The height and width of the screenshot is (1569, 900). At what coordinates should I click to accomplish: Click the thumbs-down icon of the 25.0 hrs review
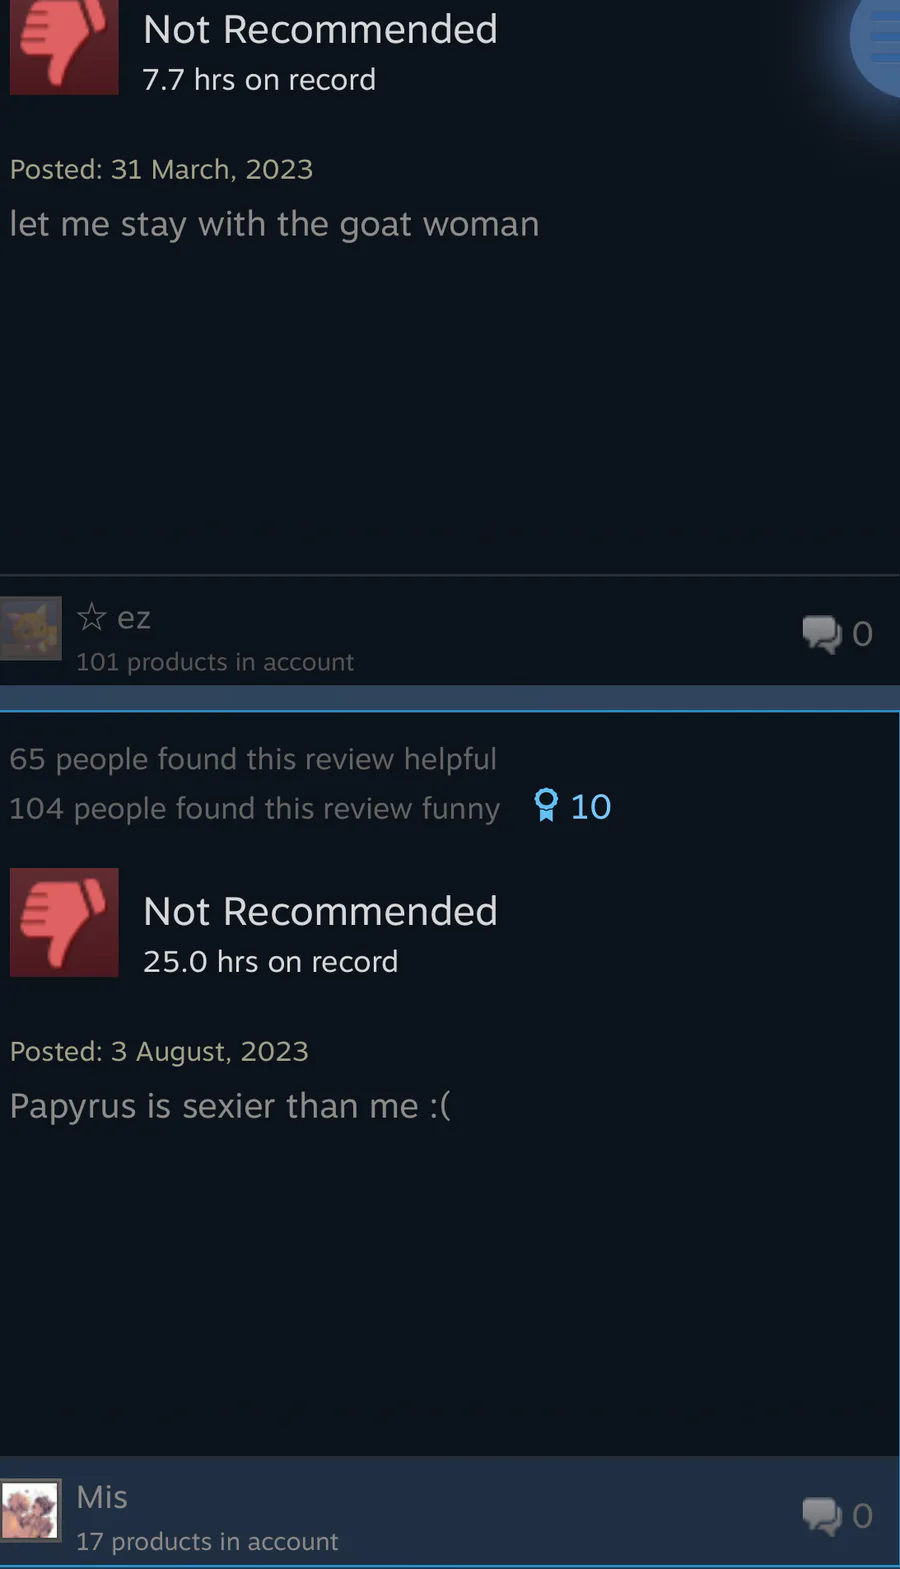pyautogui.click(x=64, y=922)
